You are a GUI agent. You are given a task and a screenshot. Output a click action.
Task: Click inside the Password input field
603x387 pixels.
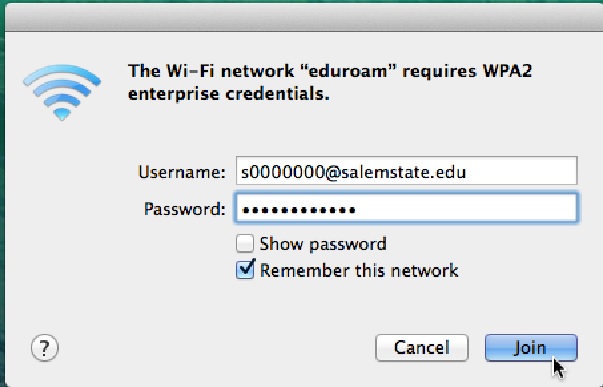click(x=406, y=208)
